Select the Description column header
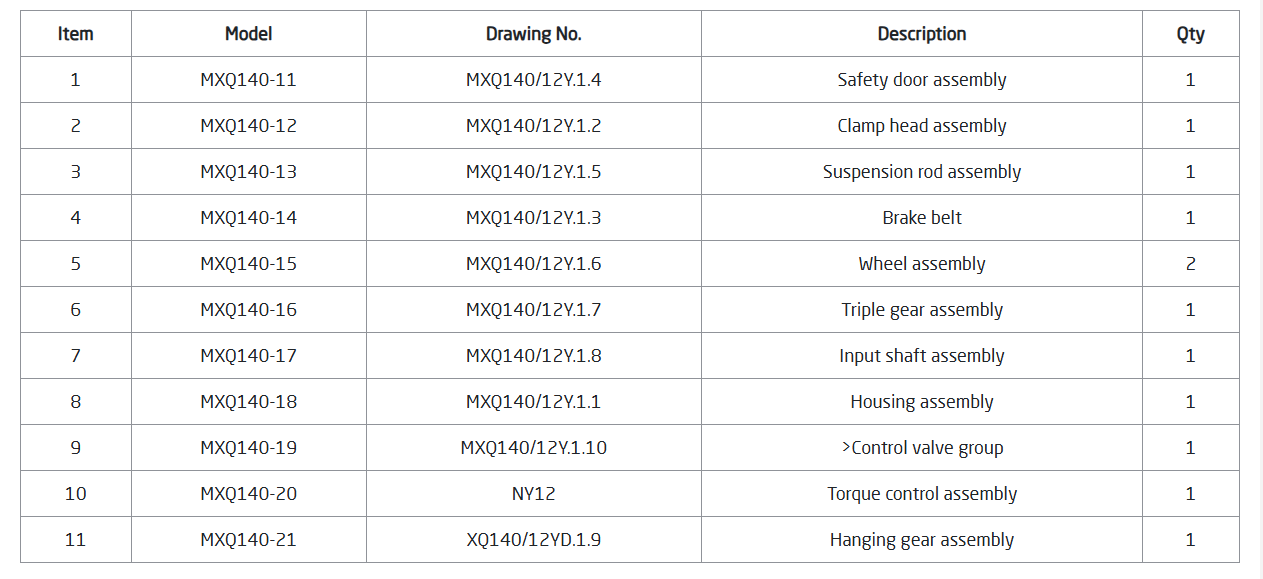This screenshot has width=1263, height=579. coord(921,34)
